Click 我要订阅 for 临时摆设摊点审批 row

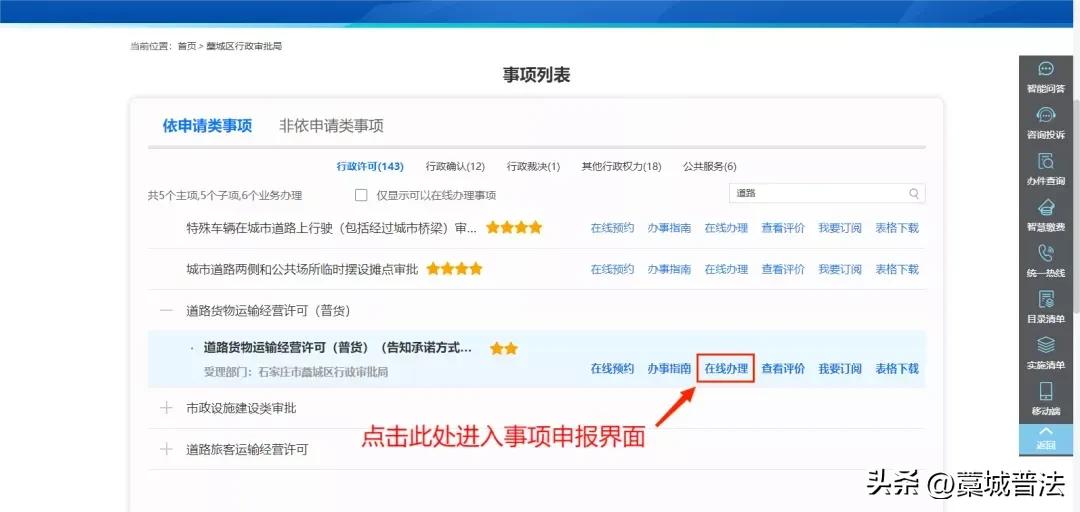[840, 269]
